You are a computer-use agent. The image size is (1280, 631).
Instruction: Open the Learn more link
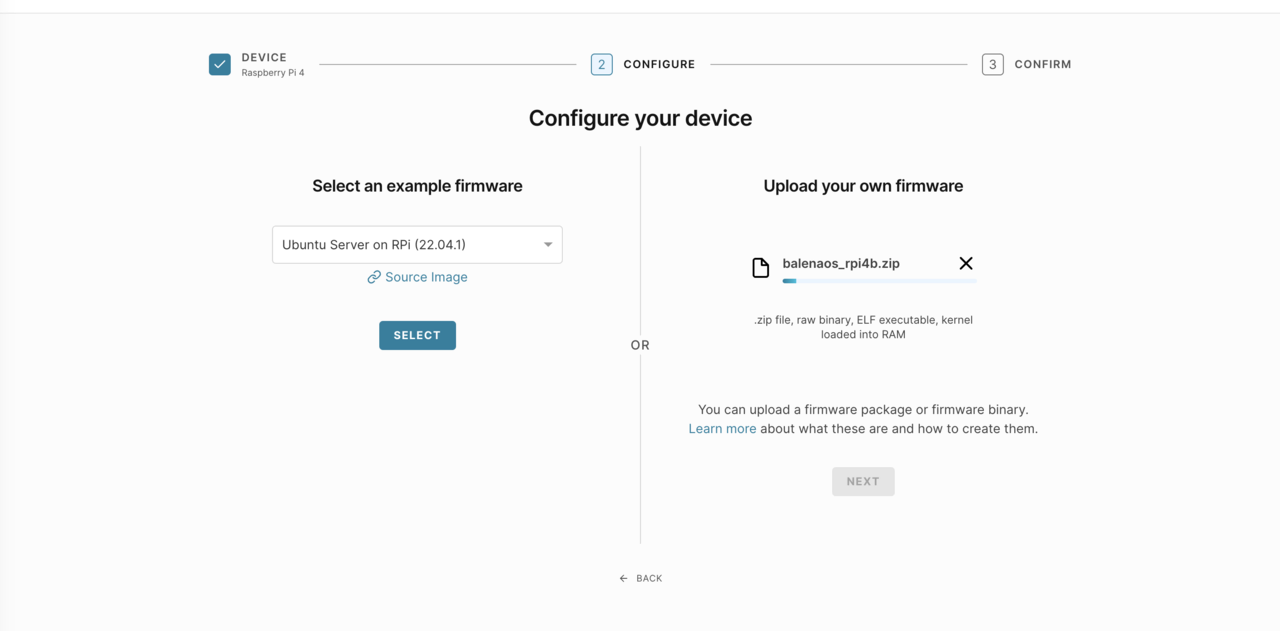pos(722,428)
